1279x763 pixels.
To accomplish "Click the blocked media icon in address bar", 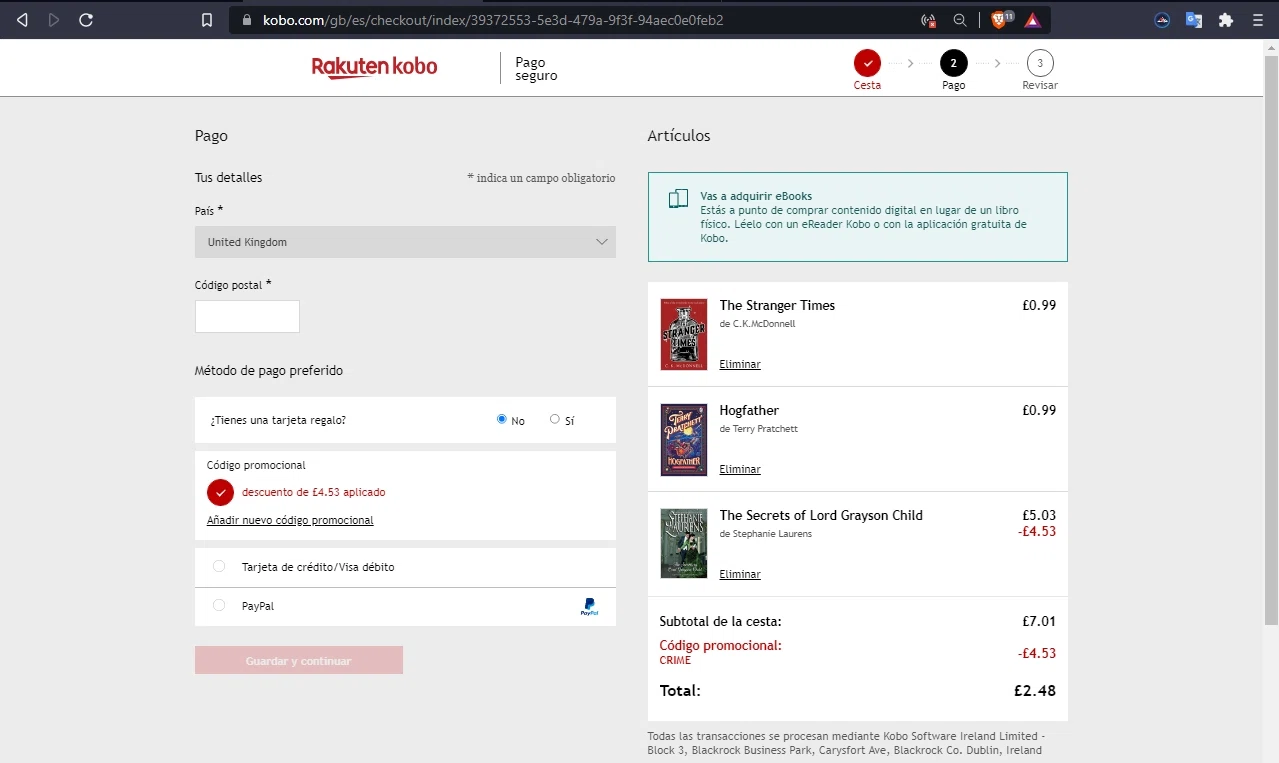I will coord(928,20).
